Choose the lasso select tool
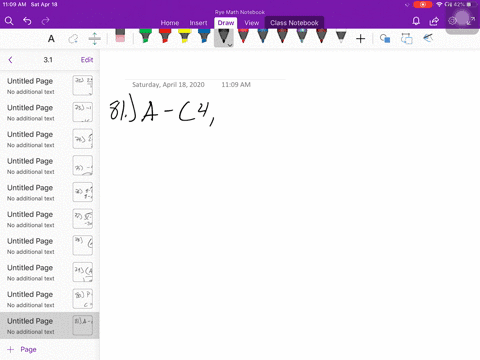The width and height of the screenshot is (480, 360). click(x=73, y=39)
